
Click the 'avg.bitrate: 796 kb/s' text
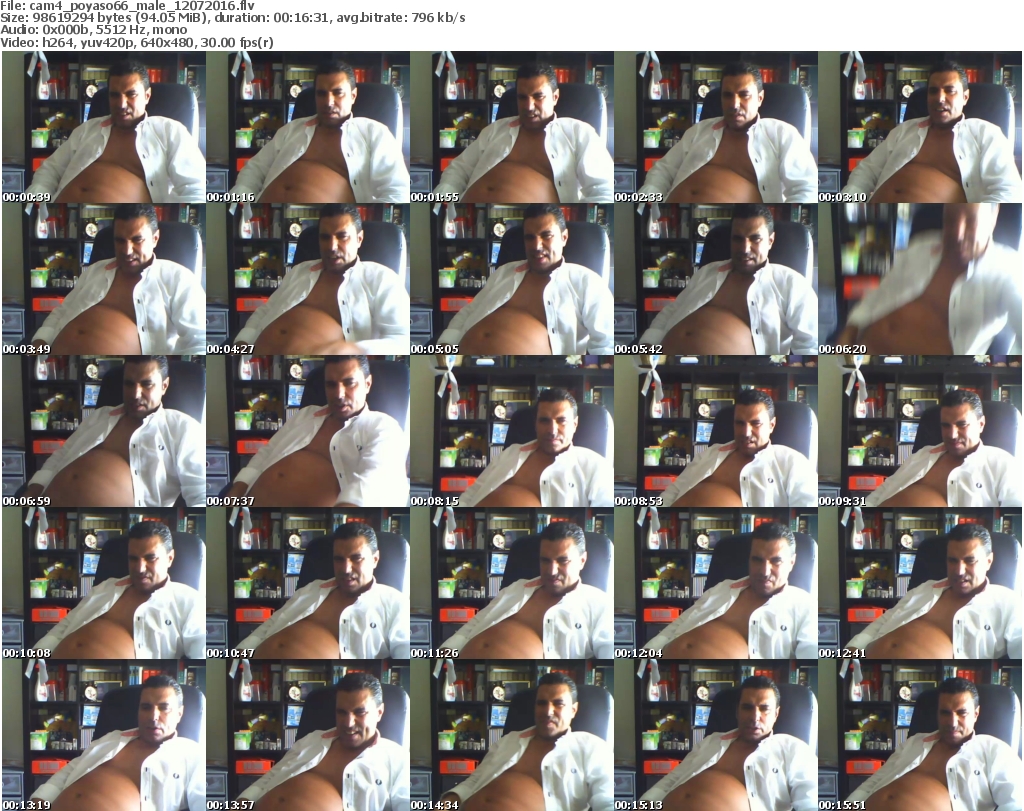401,18
